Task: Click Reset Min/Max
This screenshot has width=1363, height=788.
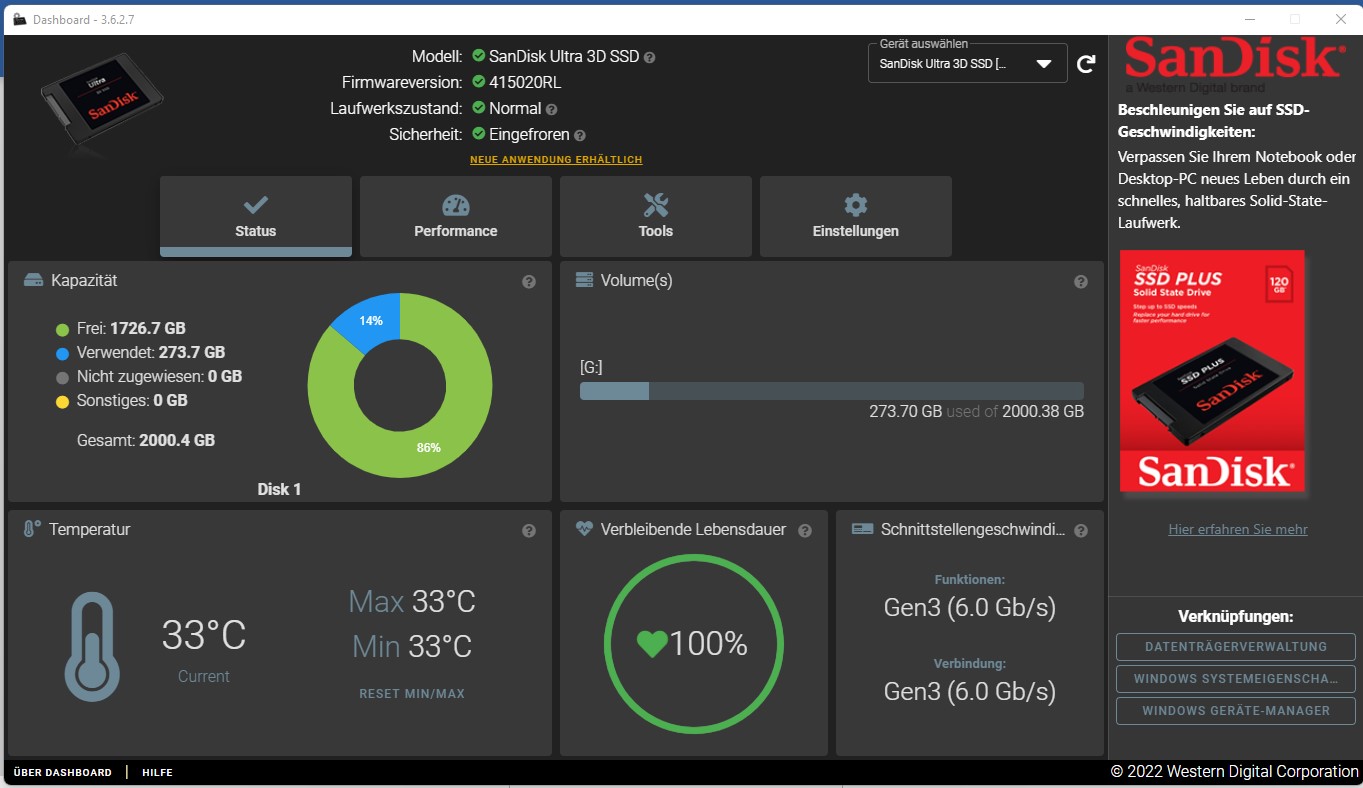Action: click(412, 694)
